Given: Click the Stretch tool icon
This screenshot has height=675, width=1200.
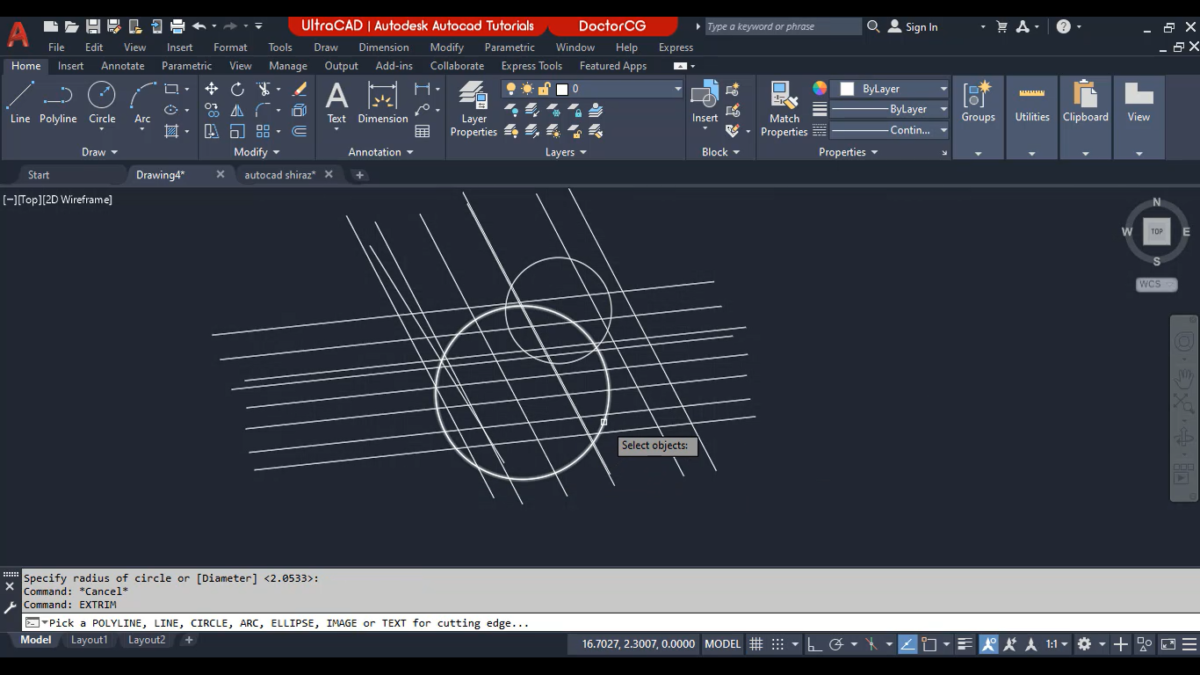Looking at the screenshot, I should pos(211,131).
